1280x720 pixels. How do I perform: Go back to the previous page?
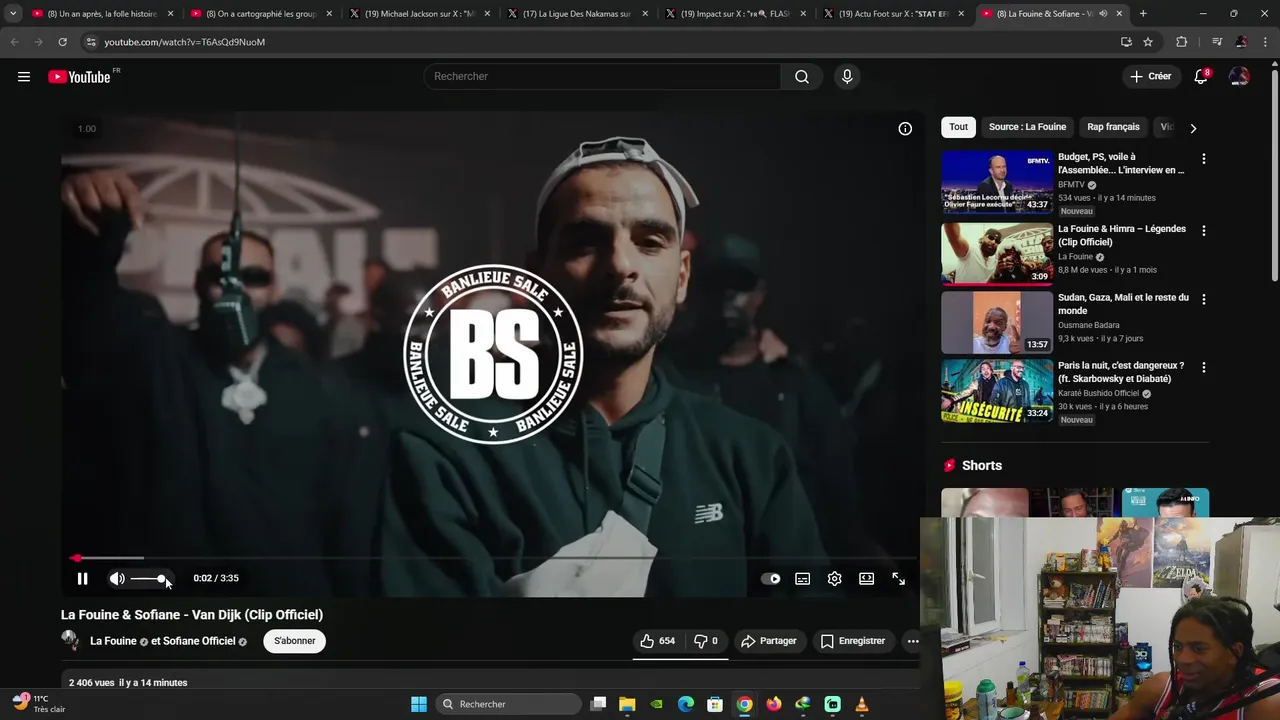click(x=14, y=42)
